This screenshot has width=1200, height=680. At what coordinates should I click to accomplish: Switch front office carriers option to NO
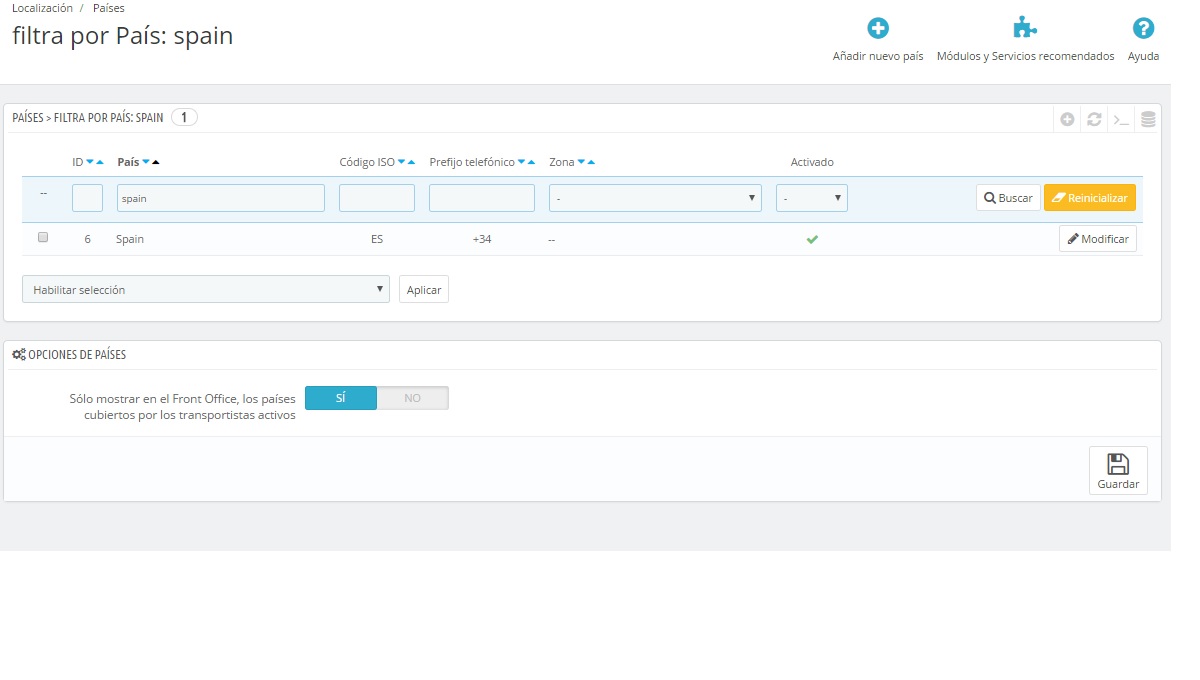coord(413,398)
